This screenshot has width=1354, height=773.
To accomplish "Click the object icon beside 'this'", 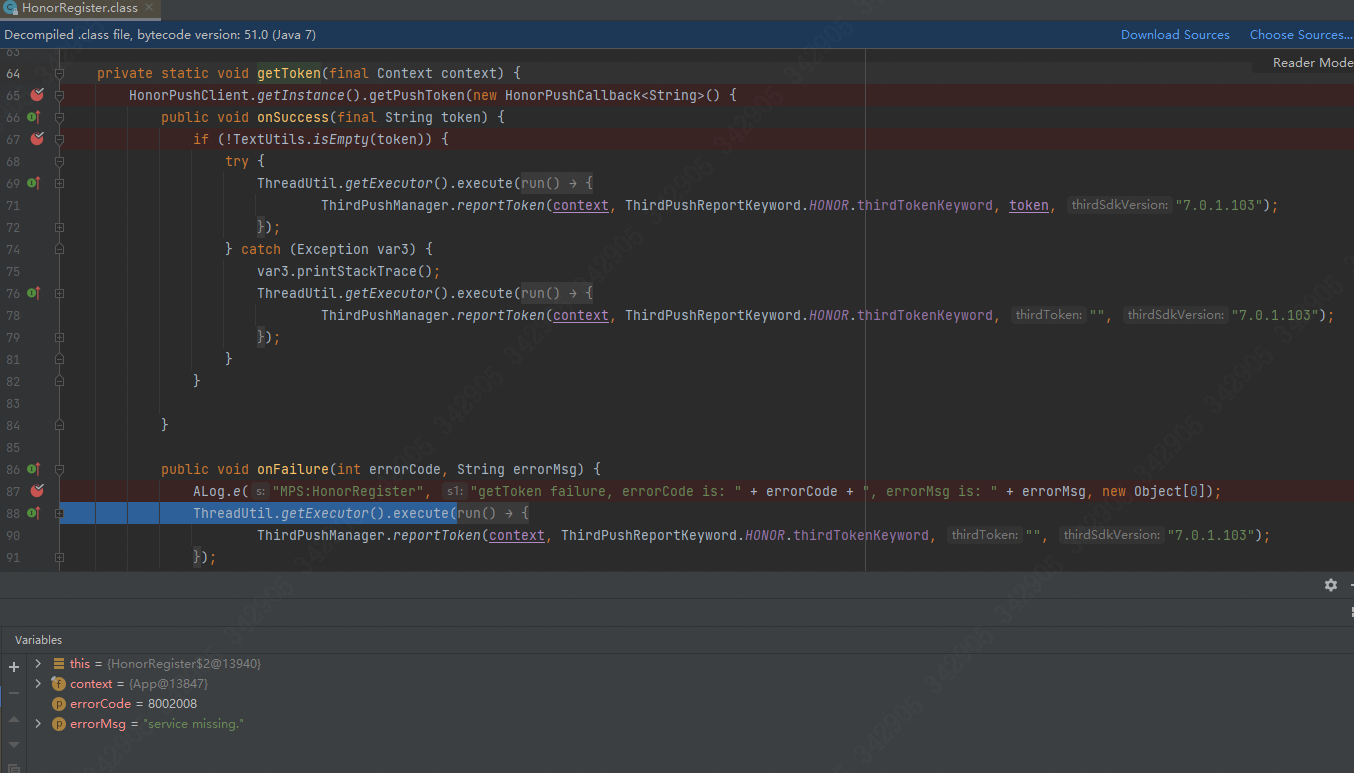I will [x=59, y=664].
